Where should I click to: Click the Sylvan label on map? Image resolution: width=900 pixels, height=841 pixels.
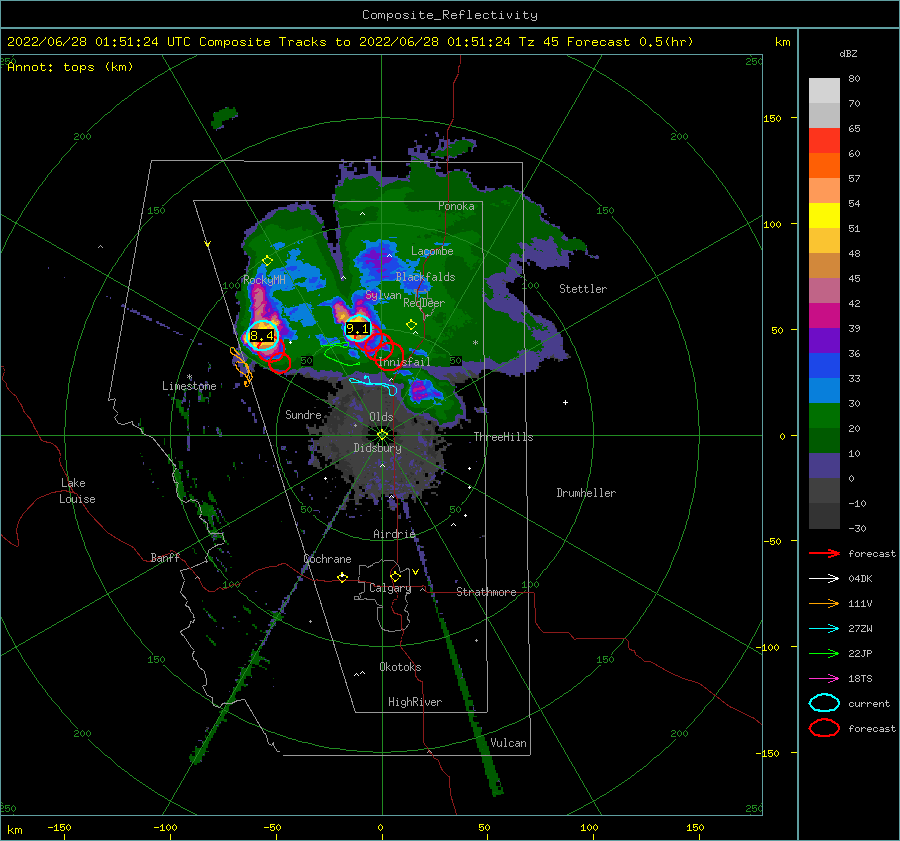(383, 296)
